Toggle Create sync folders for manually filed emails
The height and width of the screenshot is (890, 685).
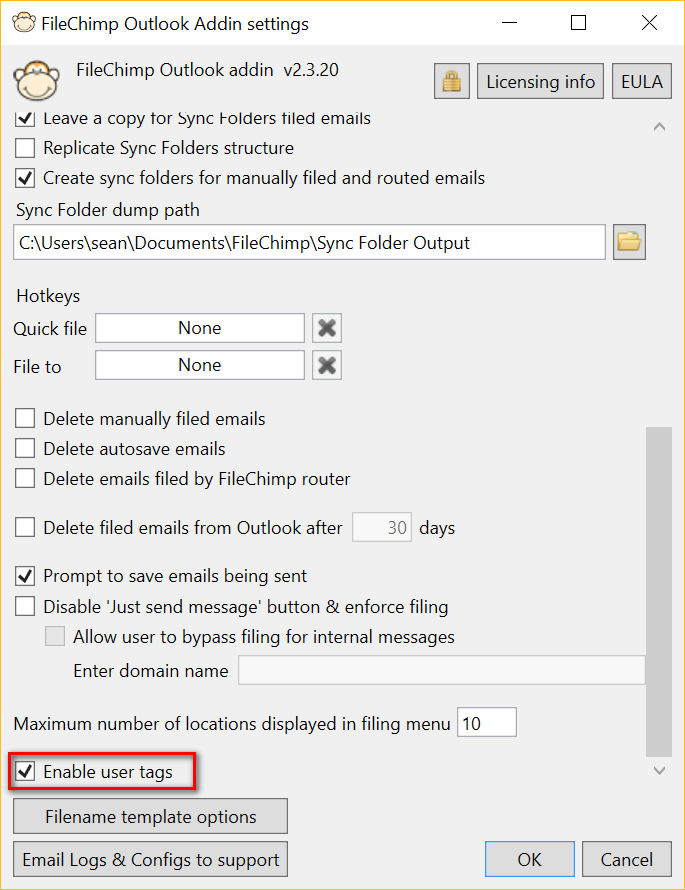coord(25,178)
